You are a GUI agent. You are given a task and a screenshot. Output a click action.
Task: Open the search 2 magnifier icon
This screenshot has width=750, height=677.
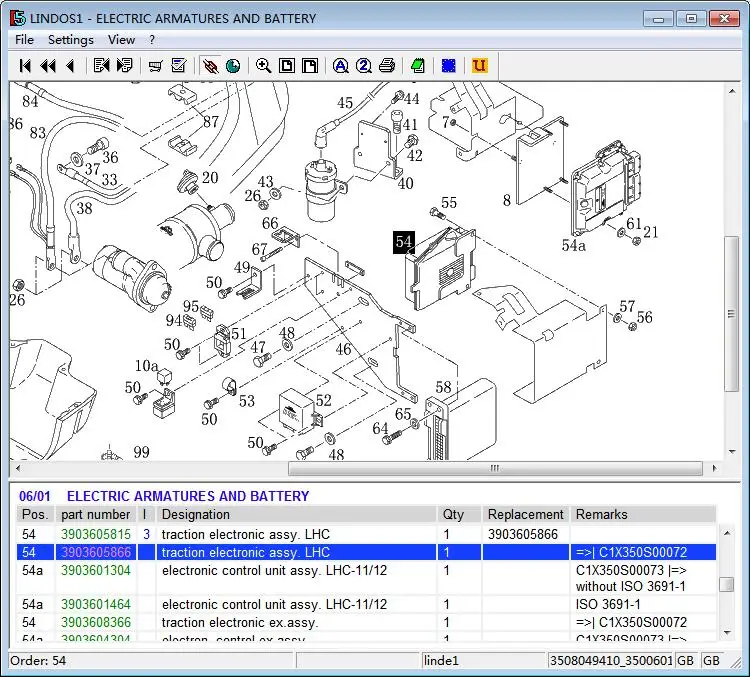[364, 66]
